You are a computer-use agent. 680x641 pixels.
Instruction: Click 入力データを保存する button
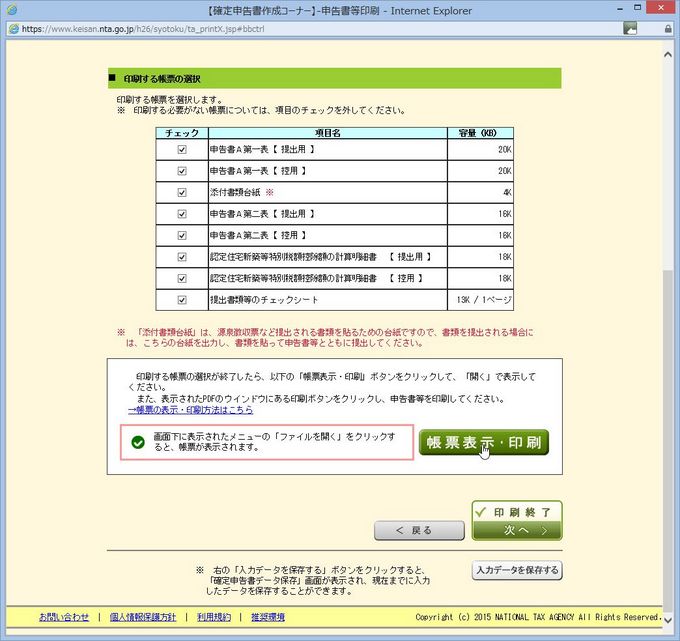click(517, 571)
